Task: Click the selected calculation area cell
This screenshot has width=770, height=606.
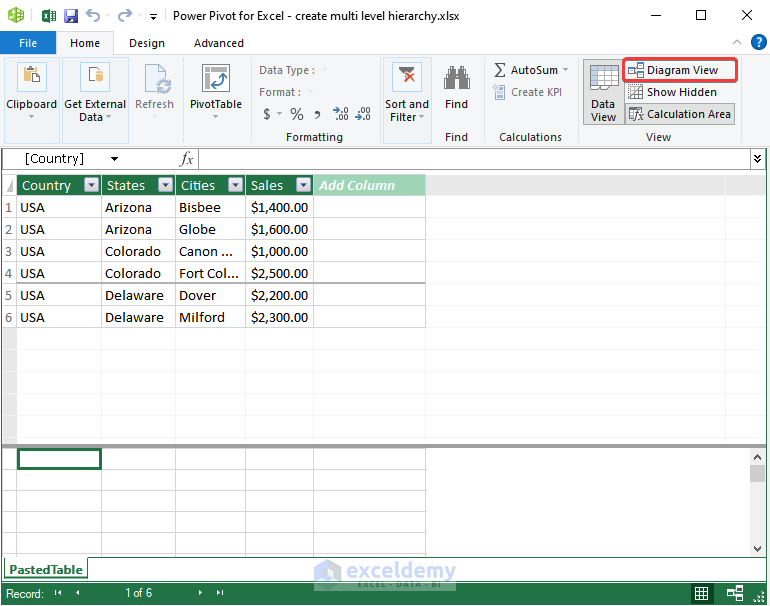Action: [x=59, y=459]
